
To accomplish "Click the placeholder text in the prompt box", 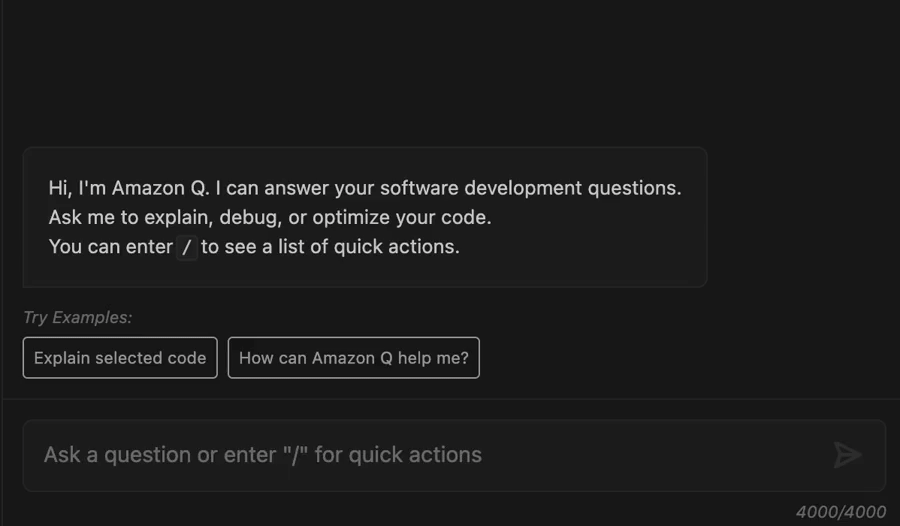I will click(x=263, y=455).
